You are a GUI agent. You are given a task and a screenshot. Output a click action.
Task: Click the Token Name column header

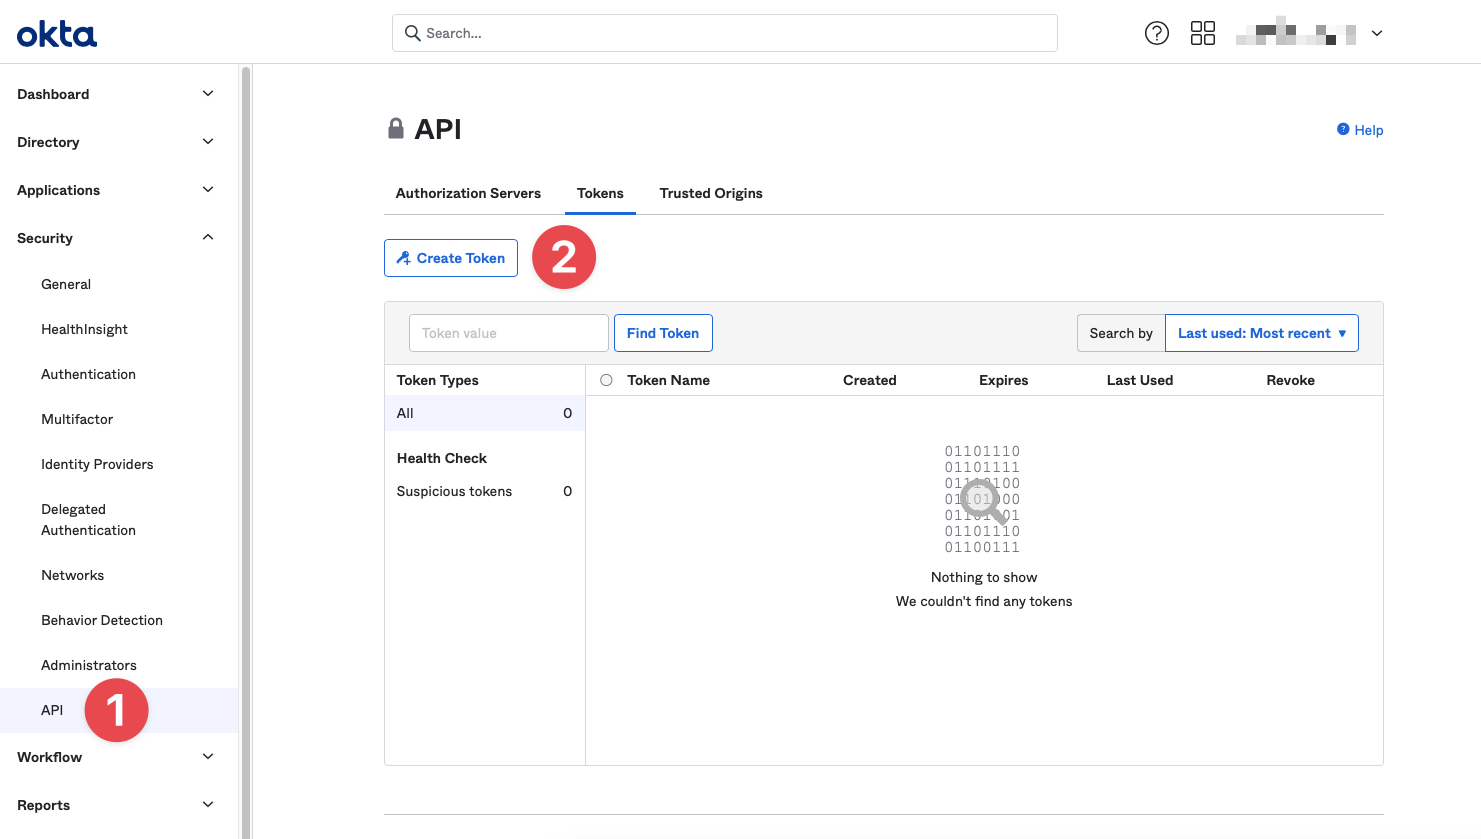pyautogui.click(x=668, y=380)
